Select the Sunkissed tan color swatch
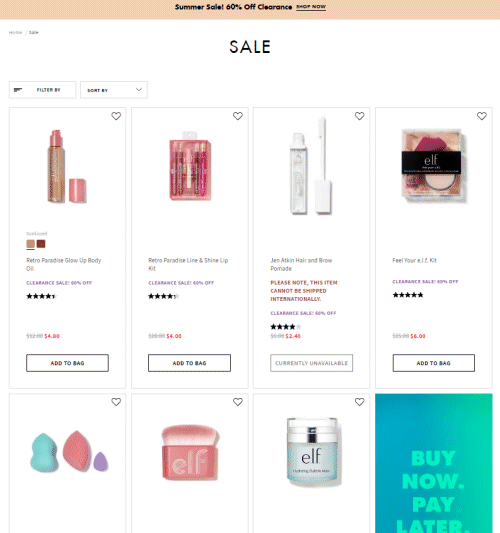This screenshot has height=533, width=500. (31, 244)
